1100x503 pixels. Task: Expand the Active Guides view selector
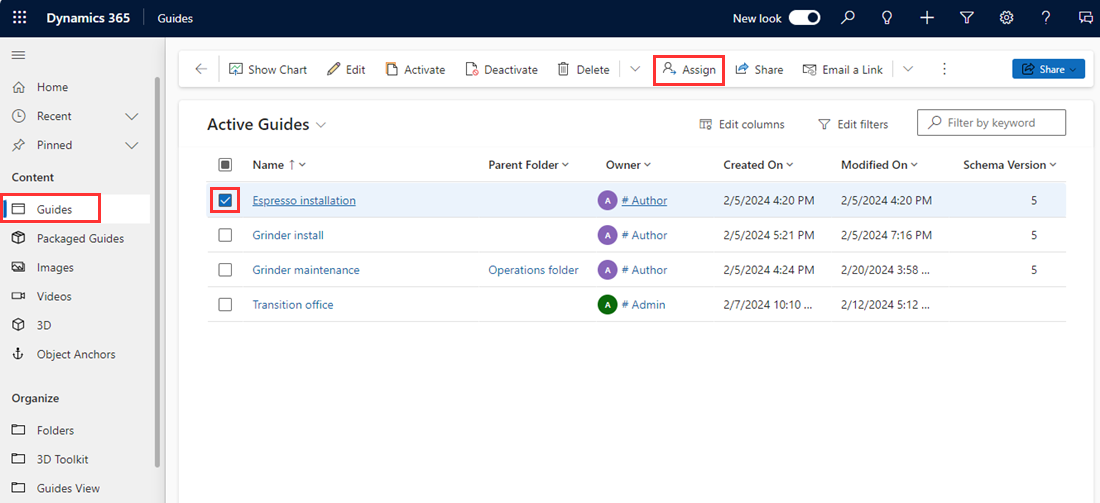[321, 125]
